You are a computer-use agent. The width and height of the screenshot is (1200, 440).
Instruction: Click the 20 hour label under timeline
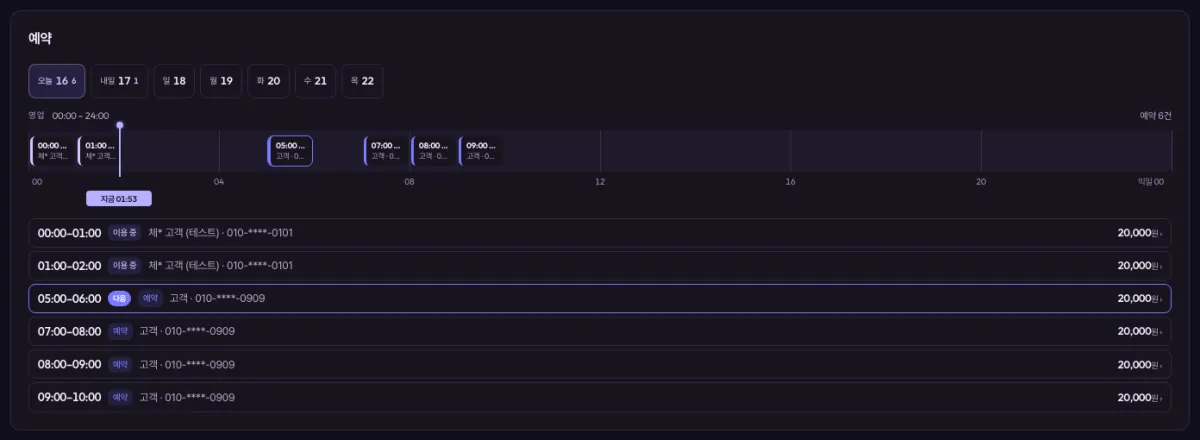click(981, 182)
